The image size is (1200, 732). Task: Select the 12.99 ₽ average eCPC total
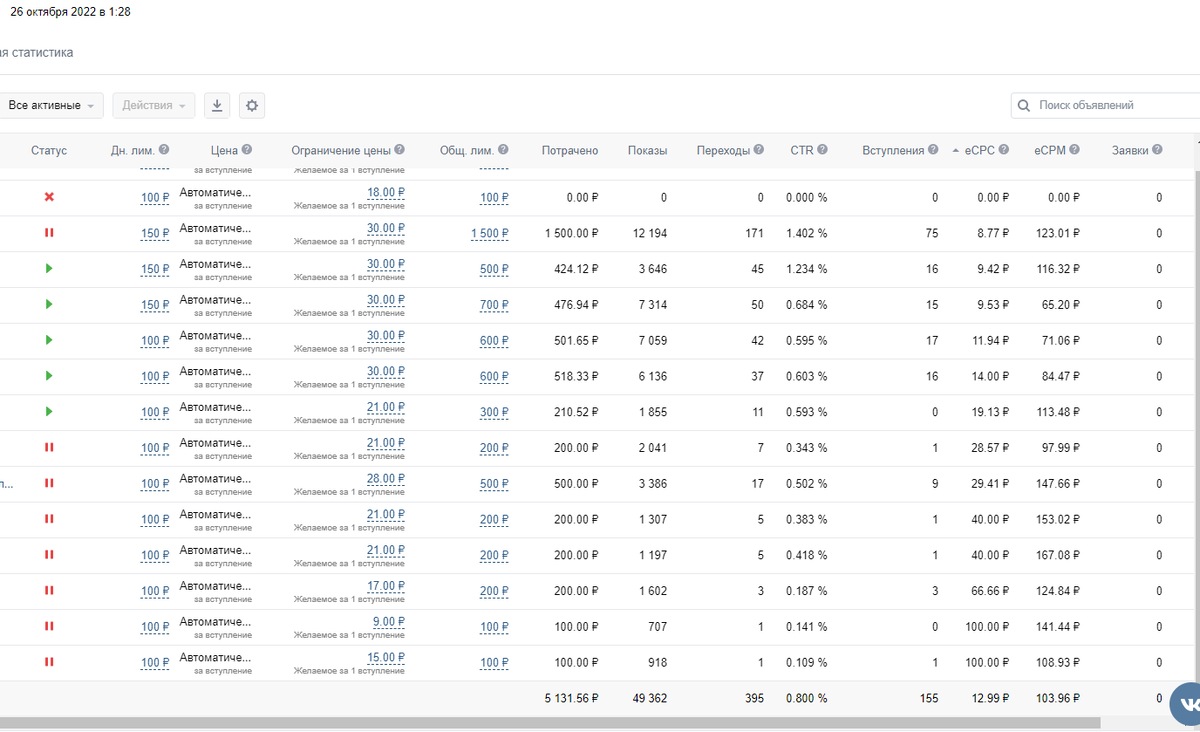point(988,699)
